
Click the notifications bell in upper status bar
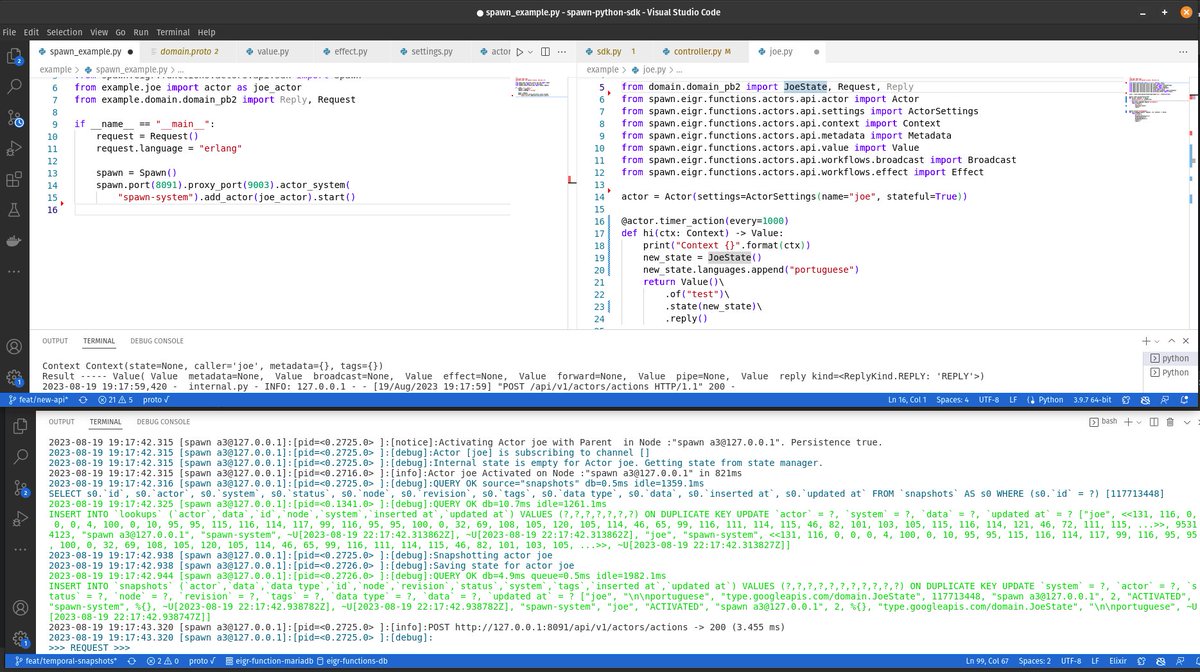click(1186, 399)
